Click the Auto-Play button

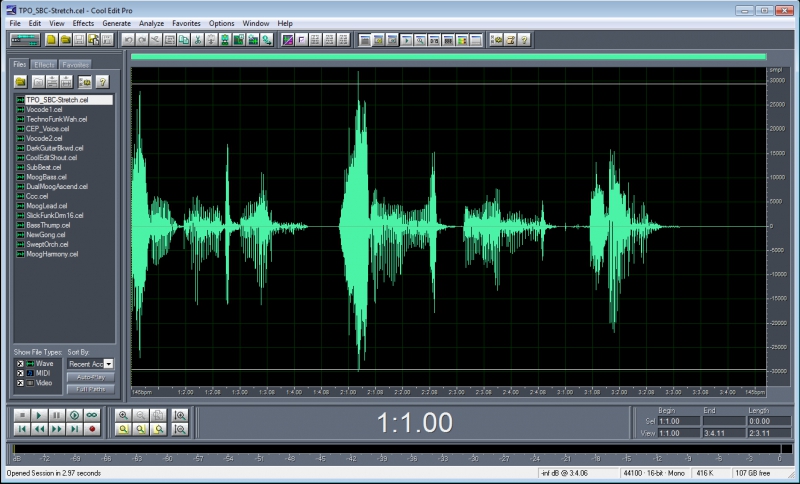click(91, 377)
